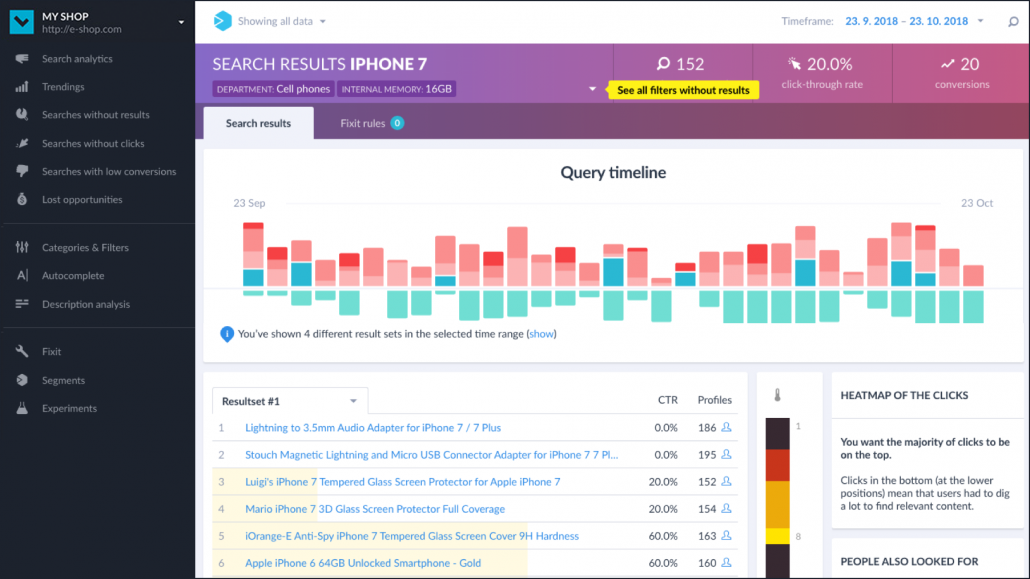Navigate to Searches with low conversions

click(109, 172)
